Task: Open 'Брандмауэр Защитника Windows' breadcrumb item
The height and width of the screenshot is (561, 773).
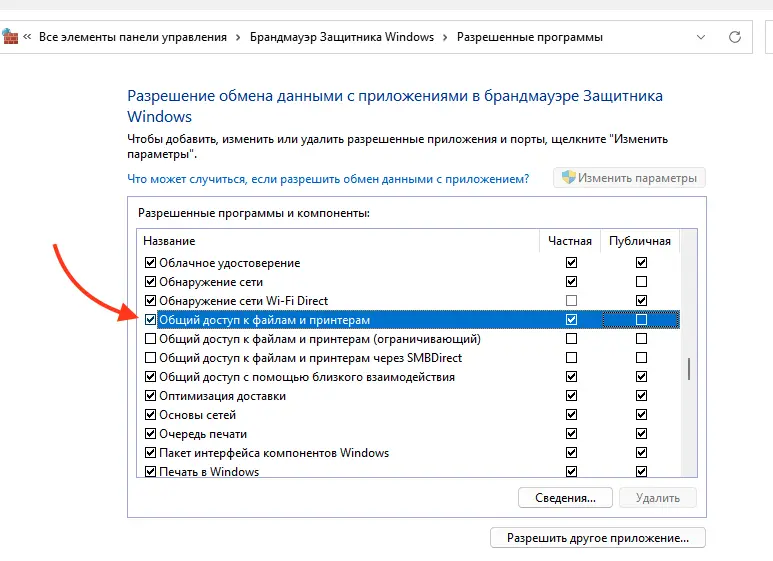Action: [x=342, y=37]
